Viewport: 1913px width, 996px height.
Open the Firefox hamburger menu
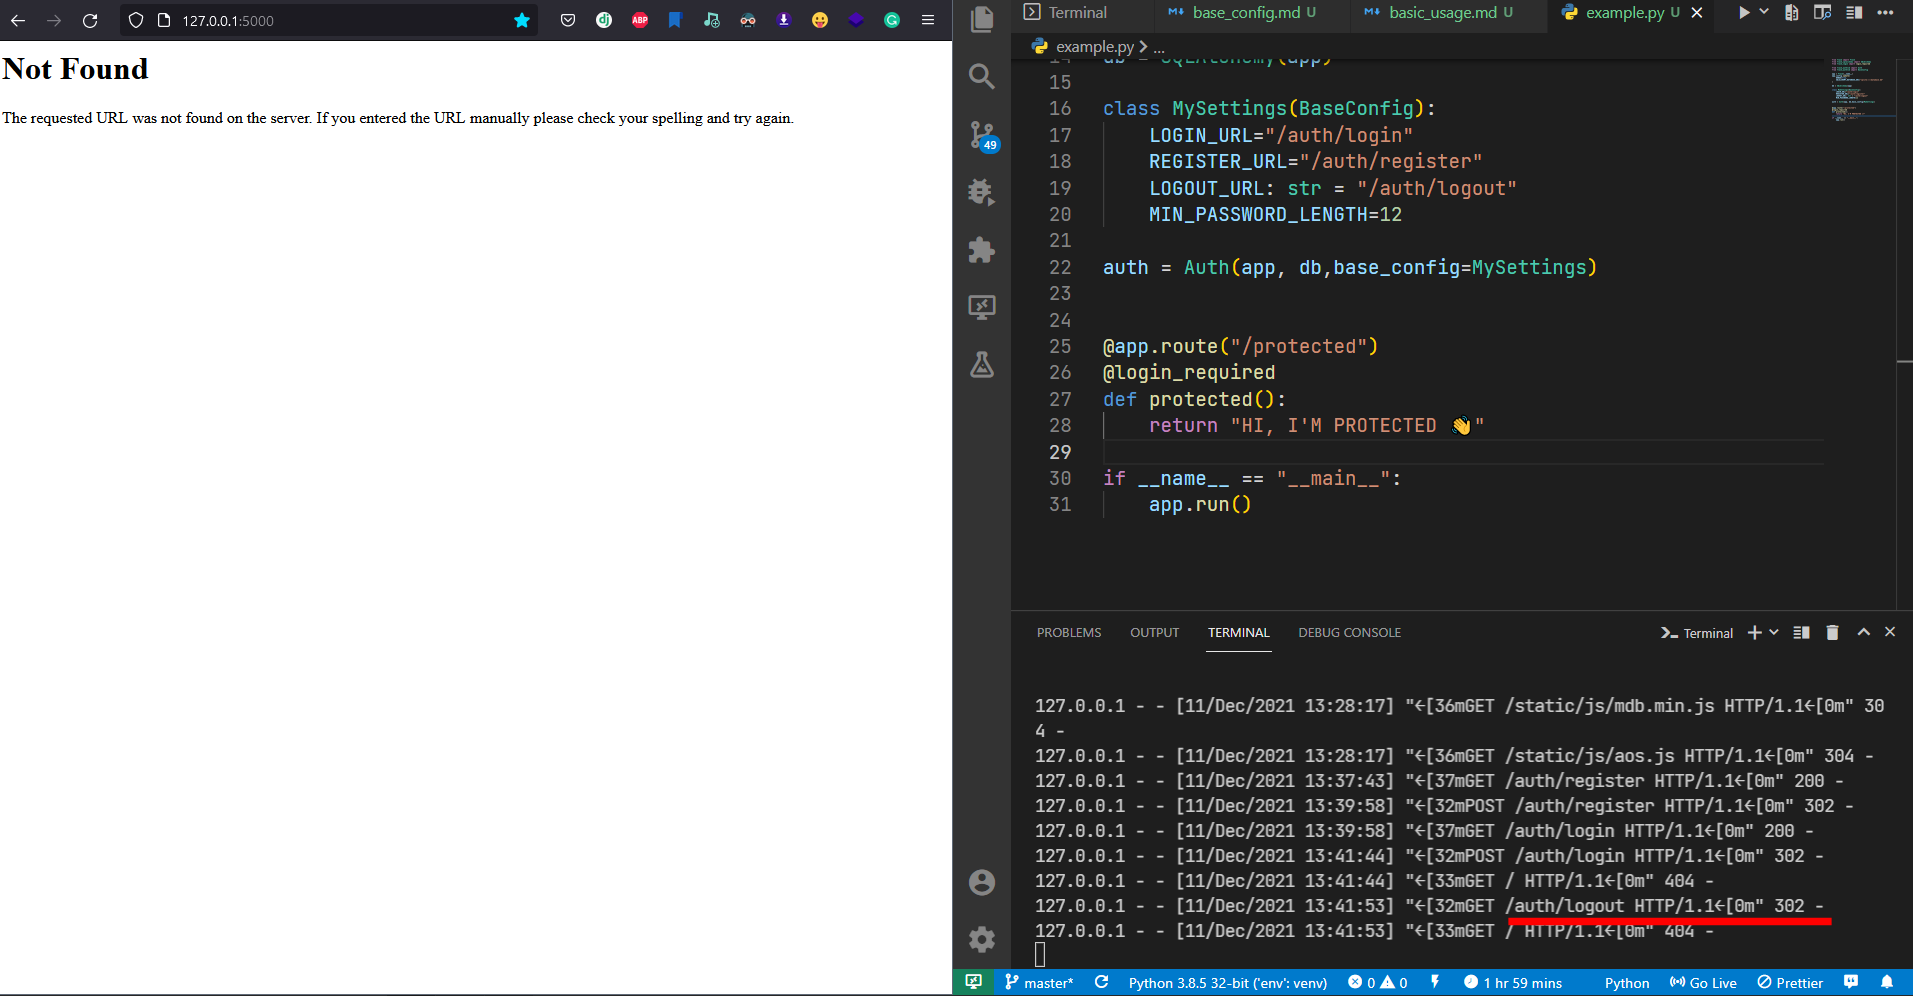[928, 20]
